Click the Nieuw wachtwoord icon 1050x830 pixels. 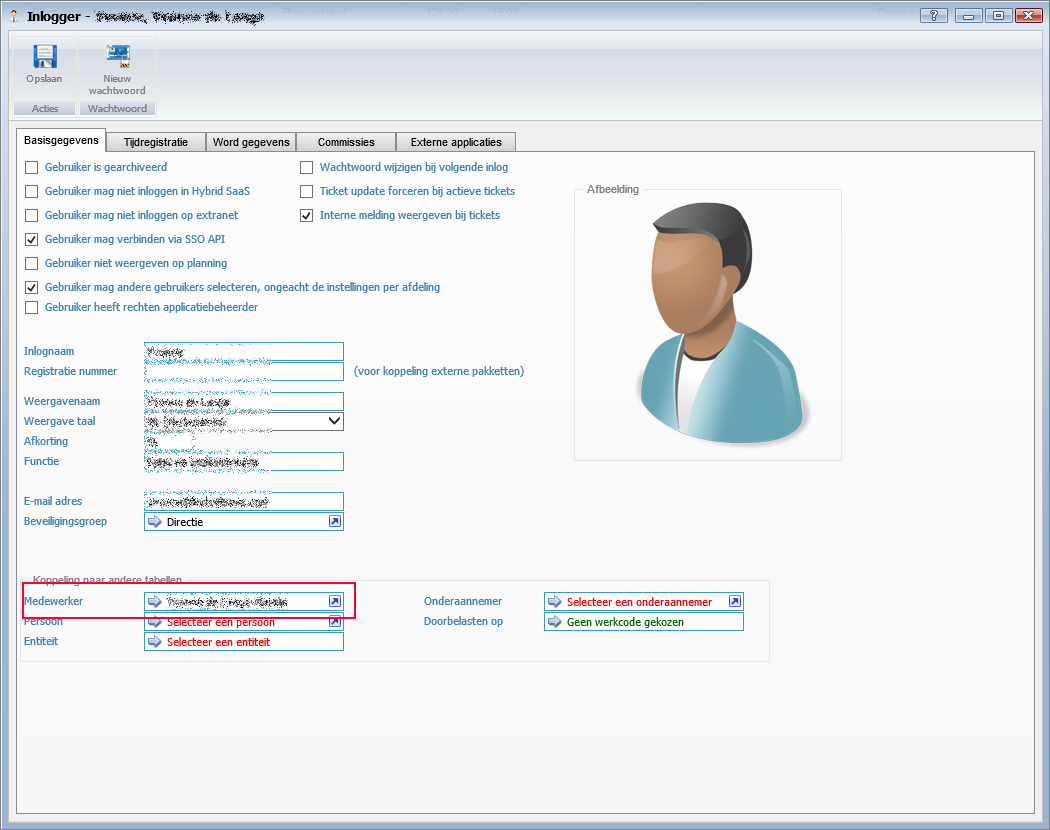click(117, 58)
